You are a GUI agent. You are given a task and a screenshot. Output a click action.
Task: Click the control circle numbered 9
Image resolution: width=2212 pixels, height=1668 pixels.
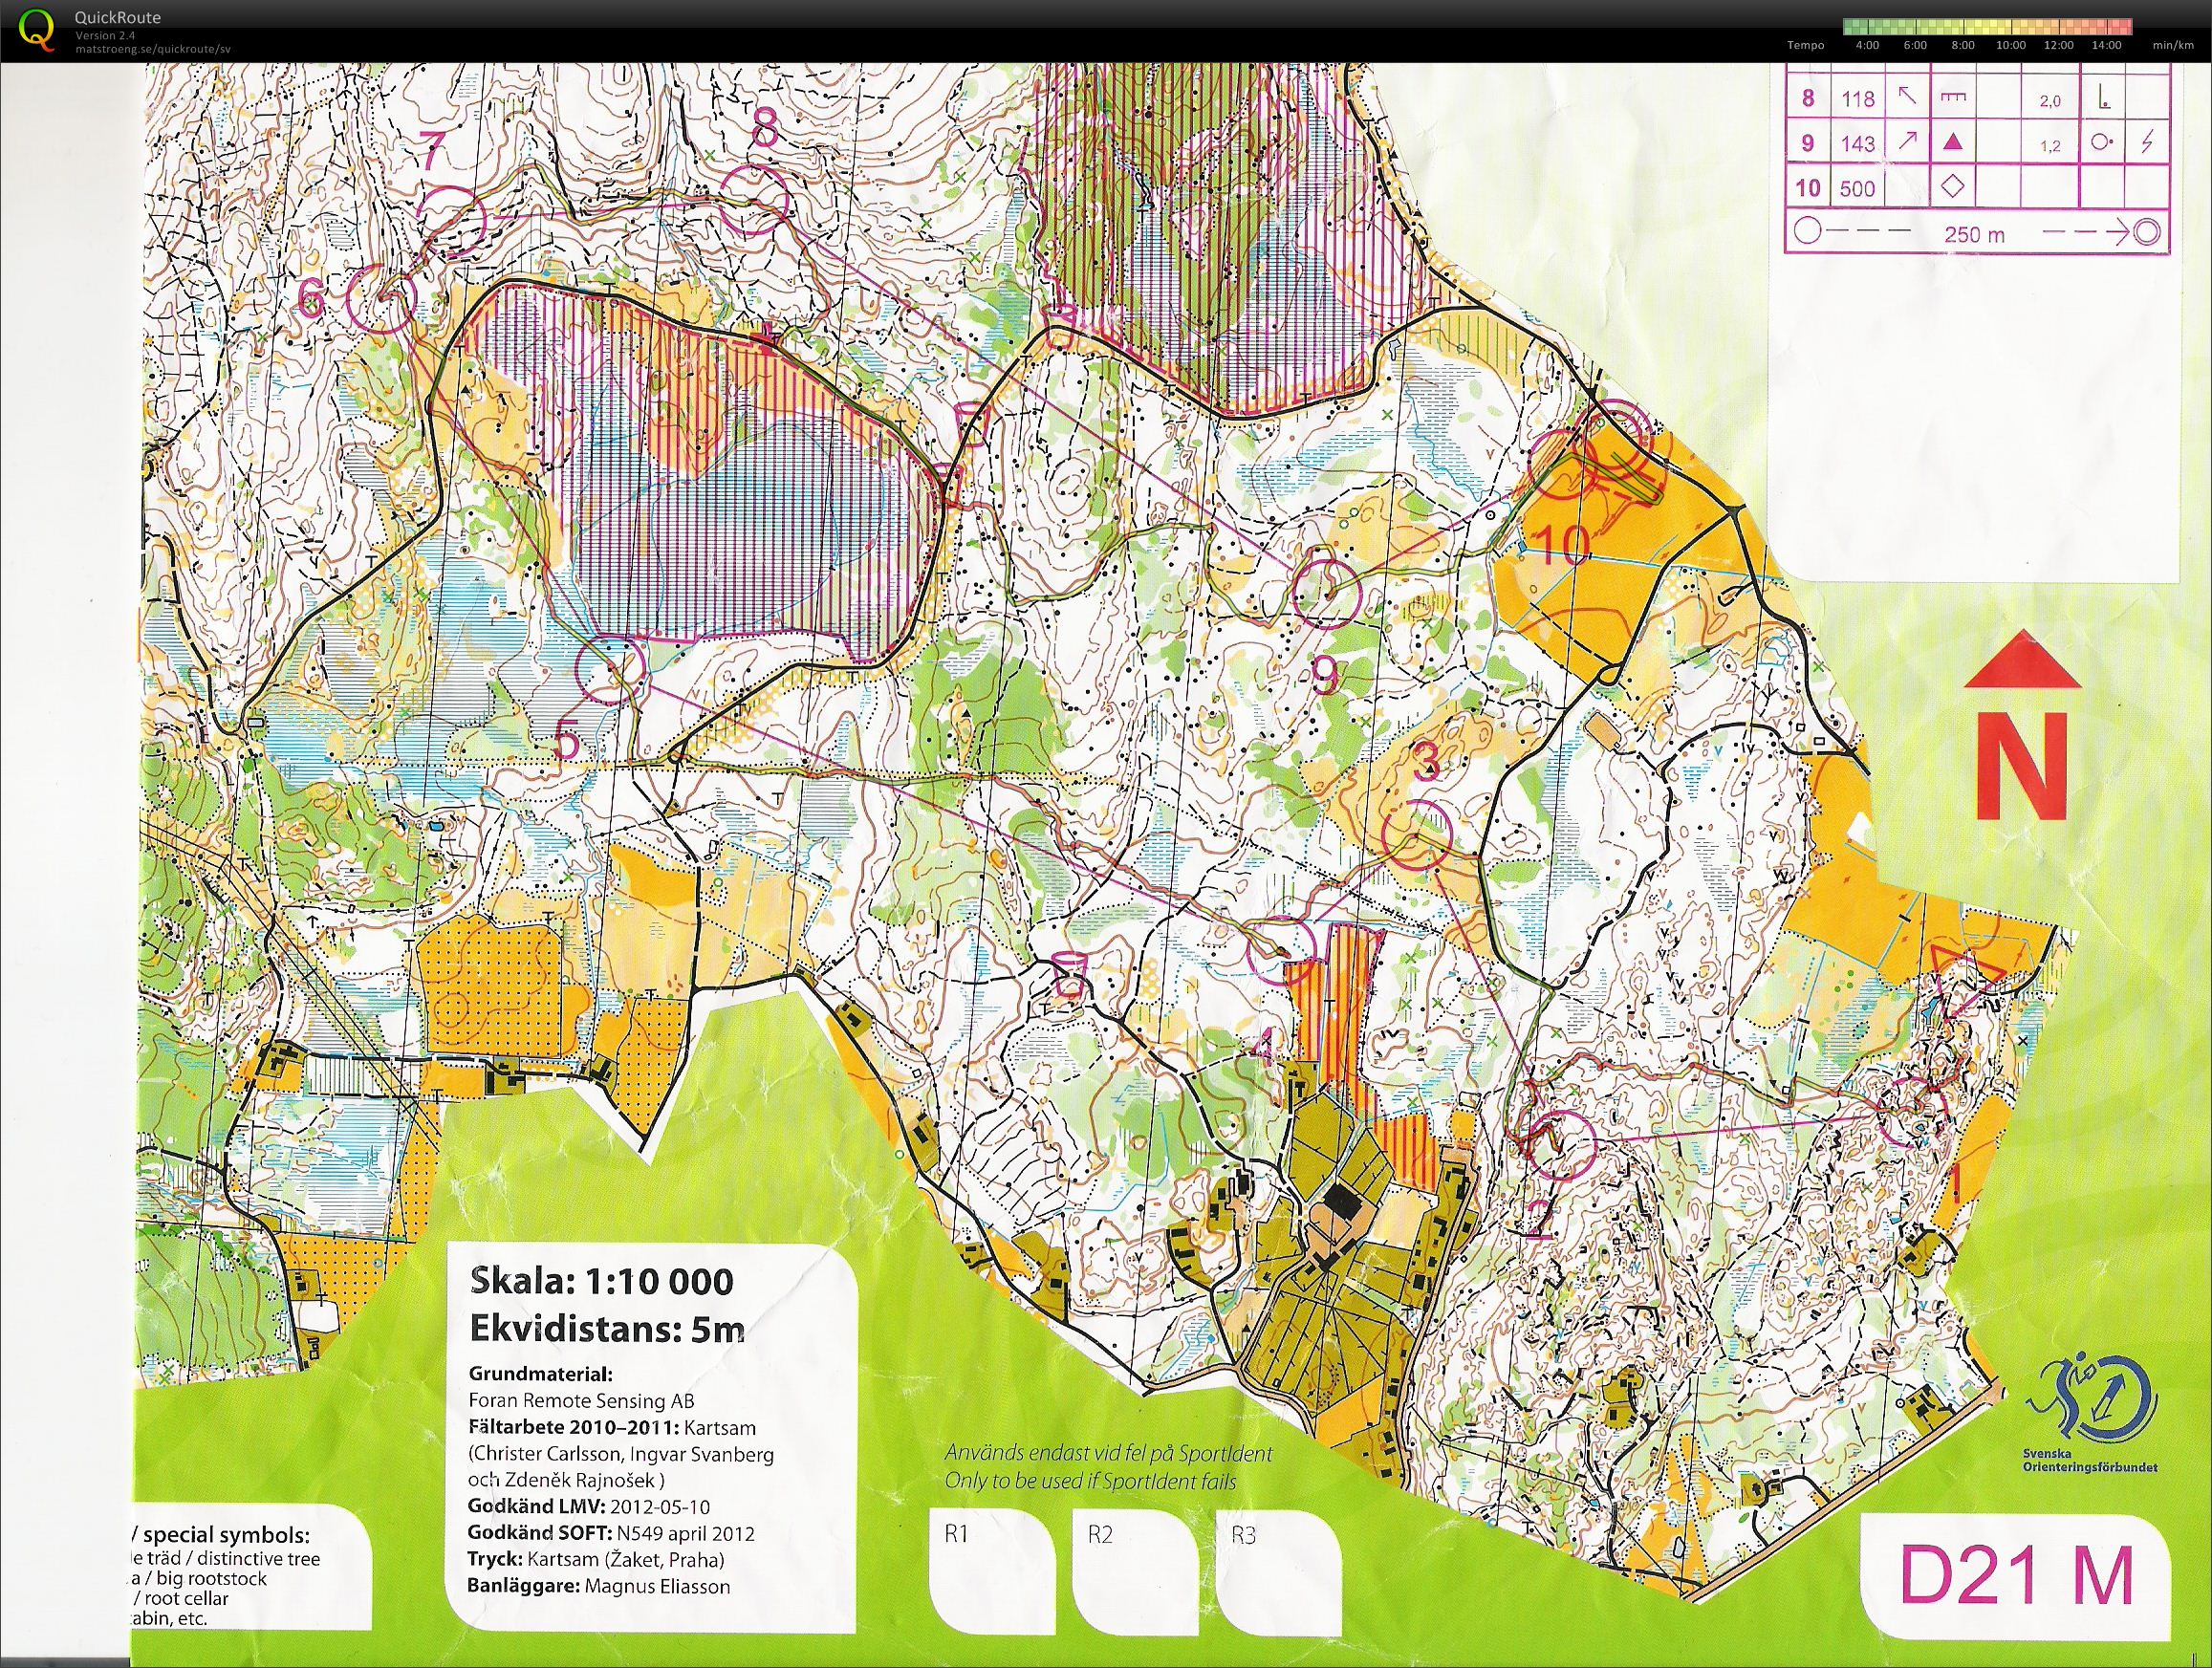[x=1327, y=593]
